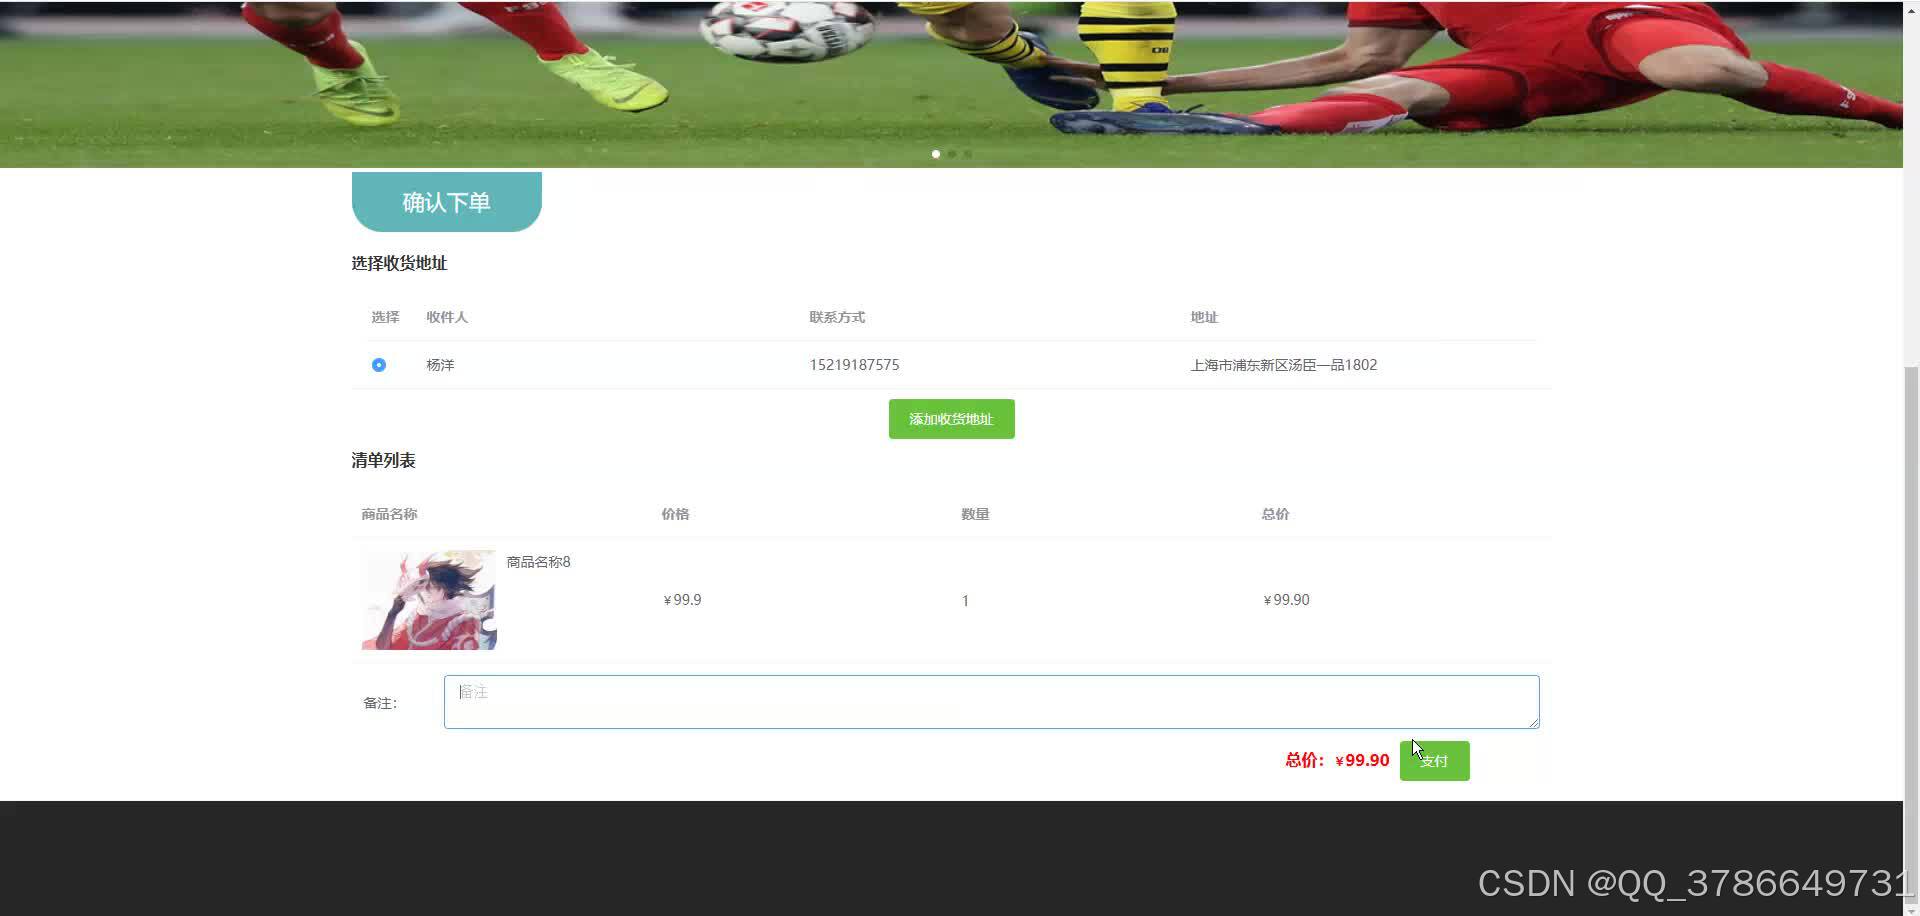1920x916 pixels.
Task: Select the second carousel indicator dot
Action: point(952,154)
